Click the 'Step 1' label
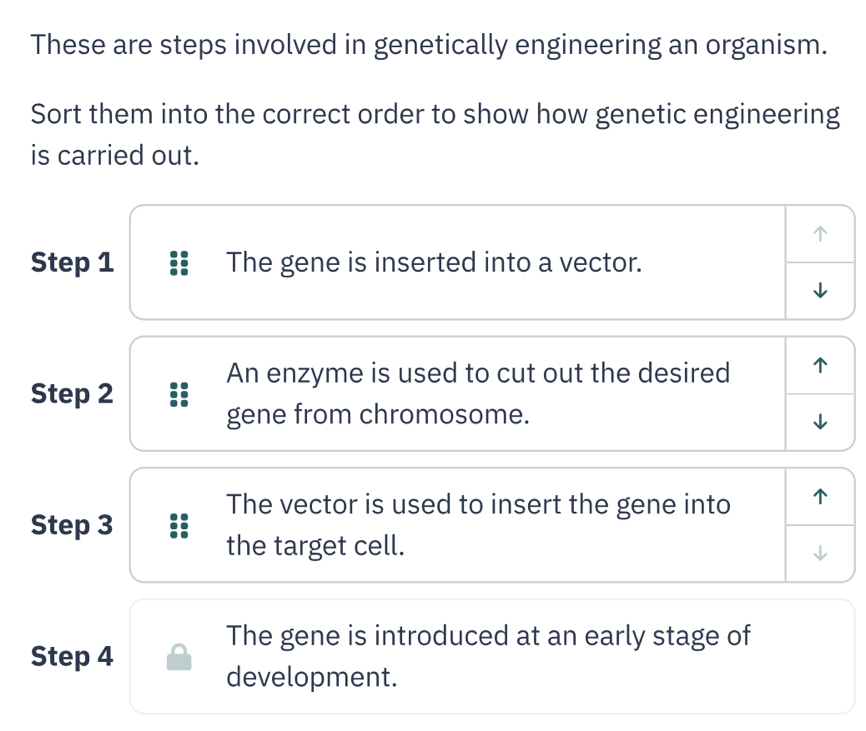The height and width of the screenshot is (731, 866). click(x=72, y=263)
